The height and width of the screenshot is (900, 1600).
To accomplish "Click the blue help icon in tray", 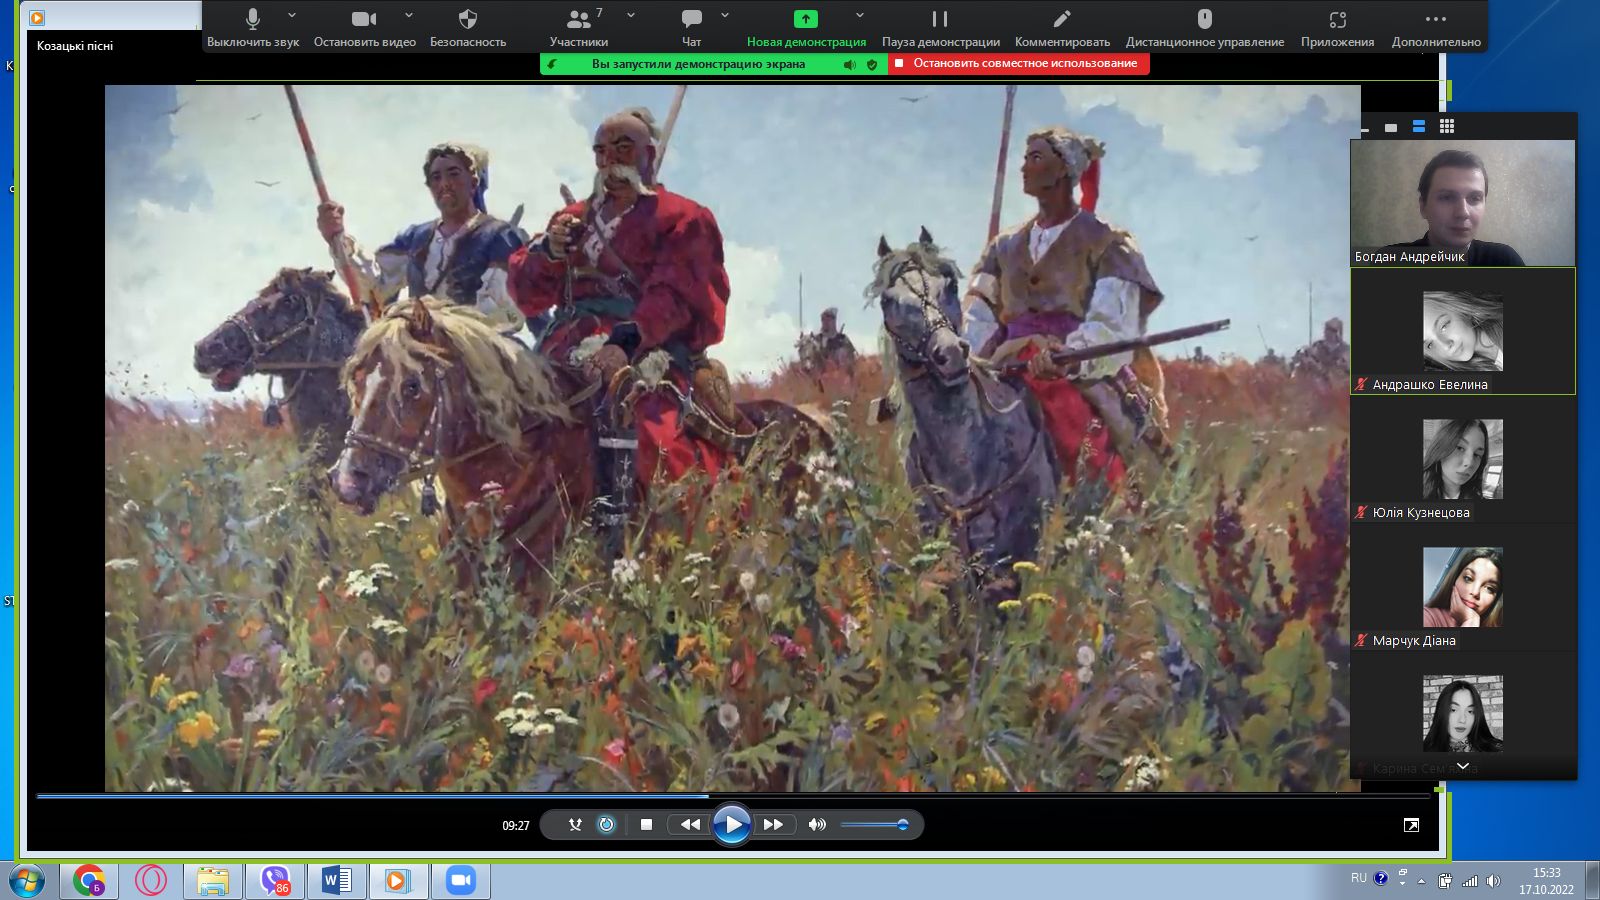I will point(1381,878).
